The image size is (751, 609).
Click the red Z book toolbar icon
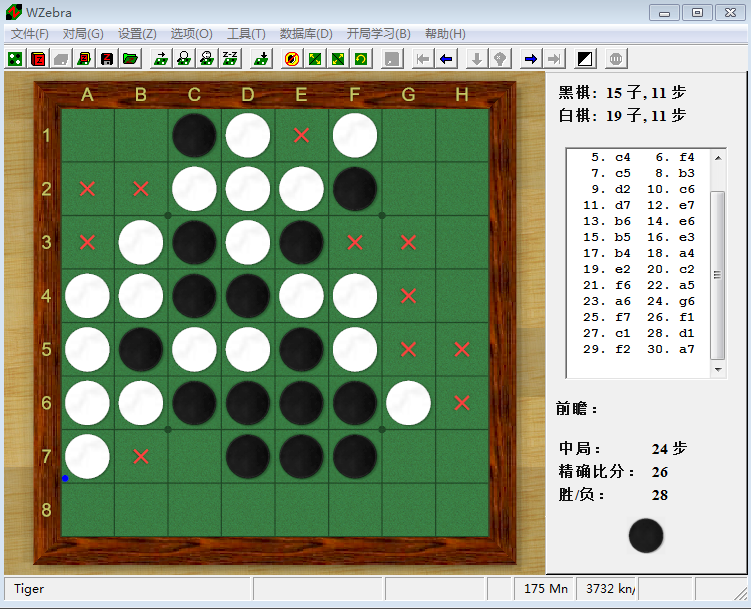(x=38, y=59)
